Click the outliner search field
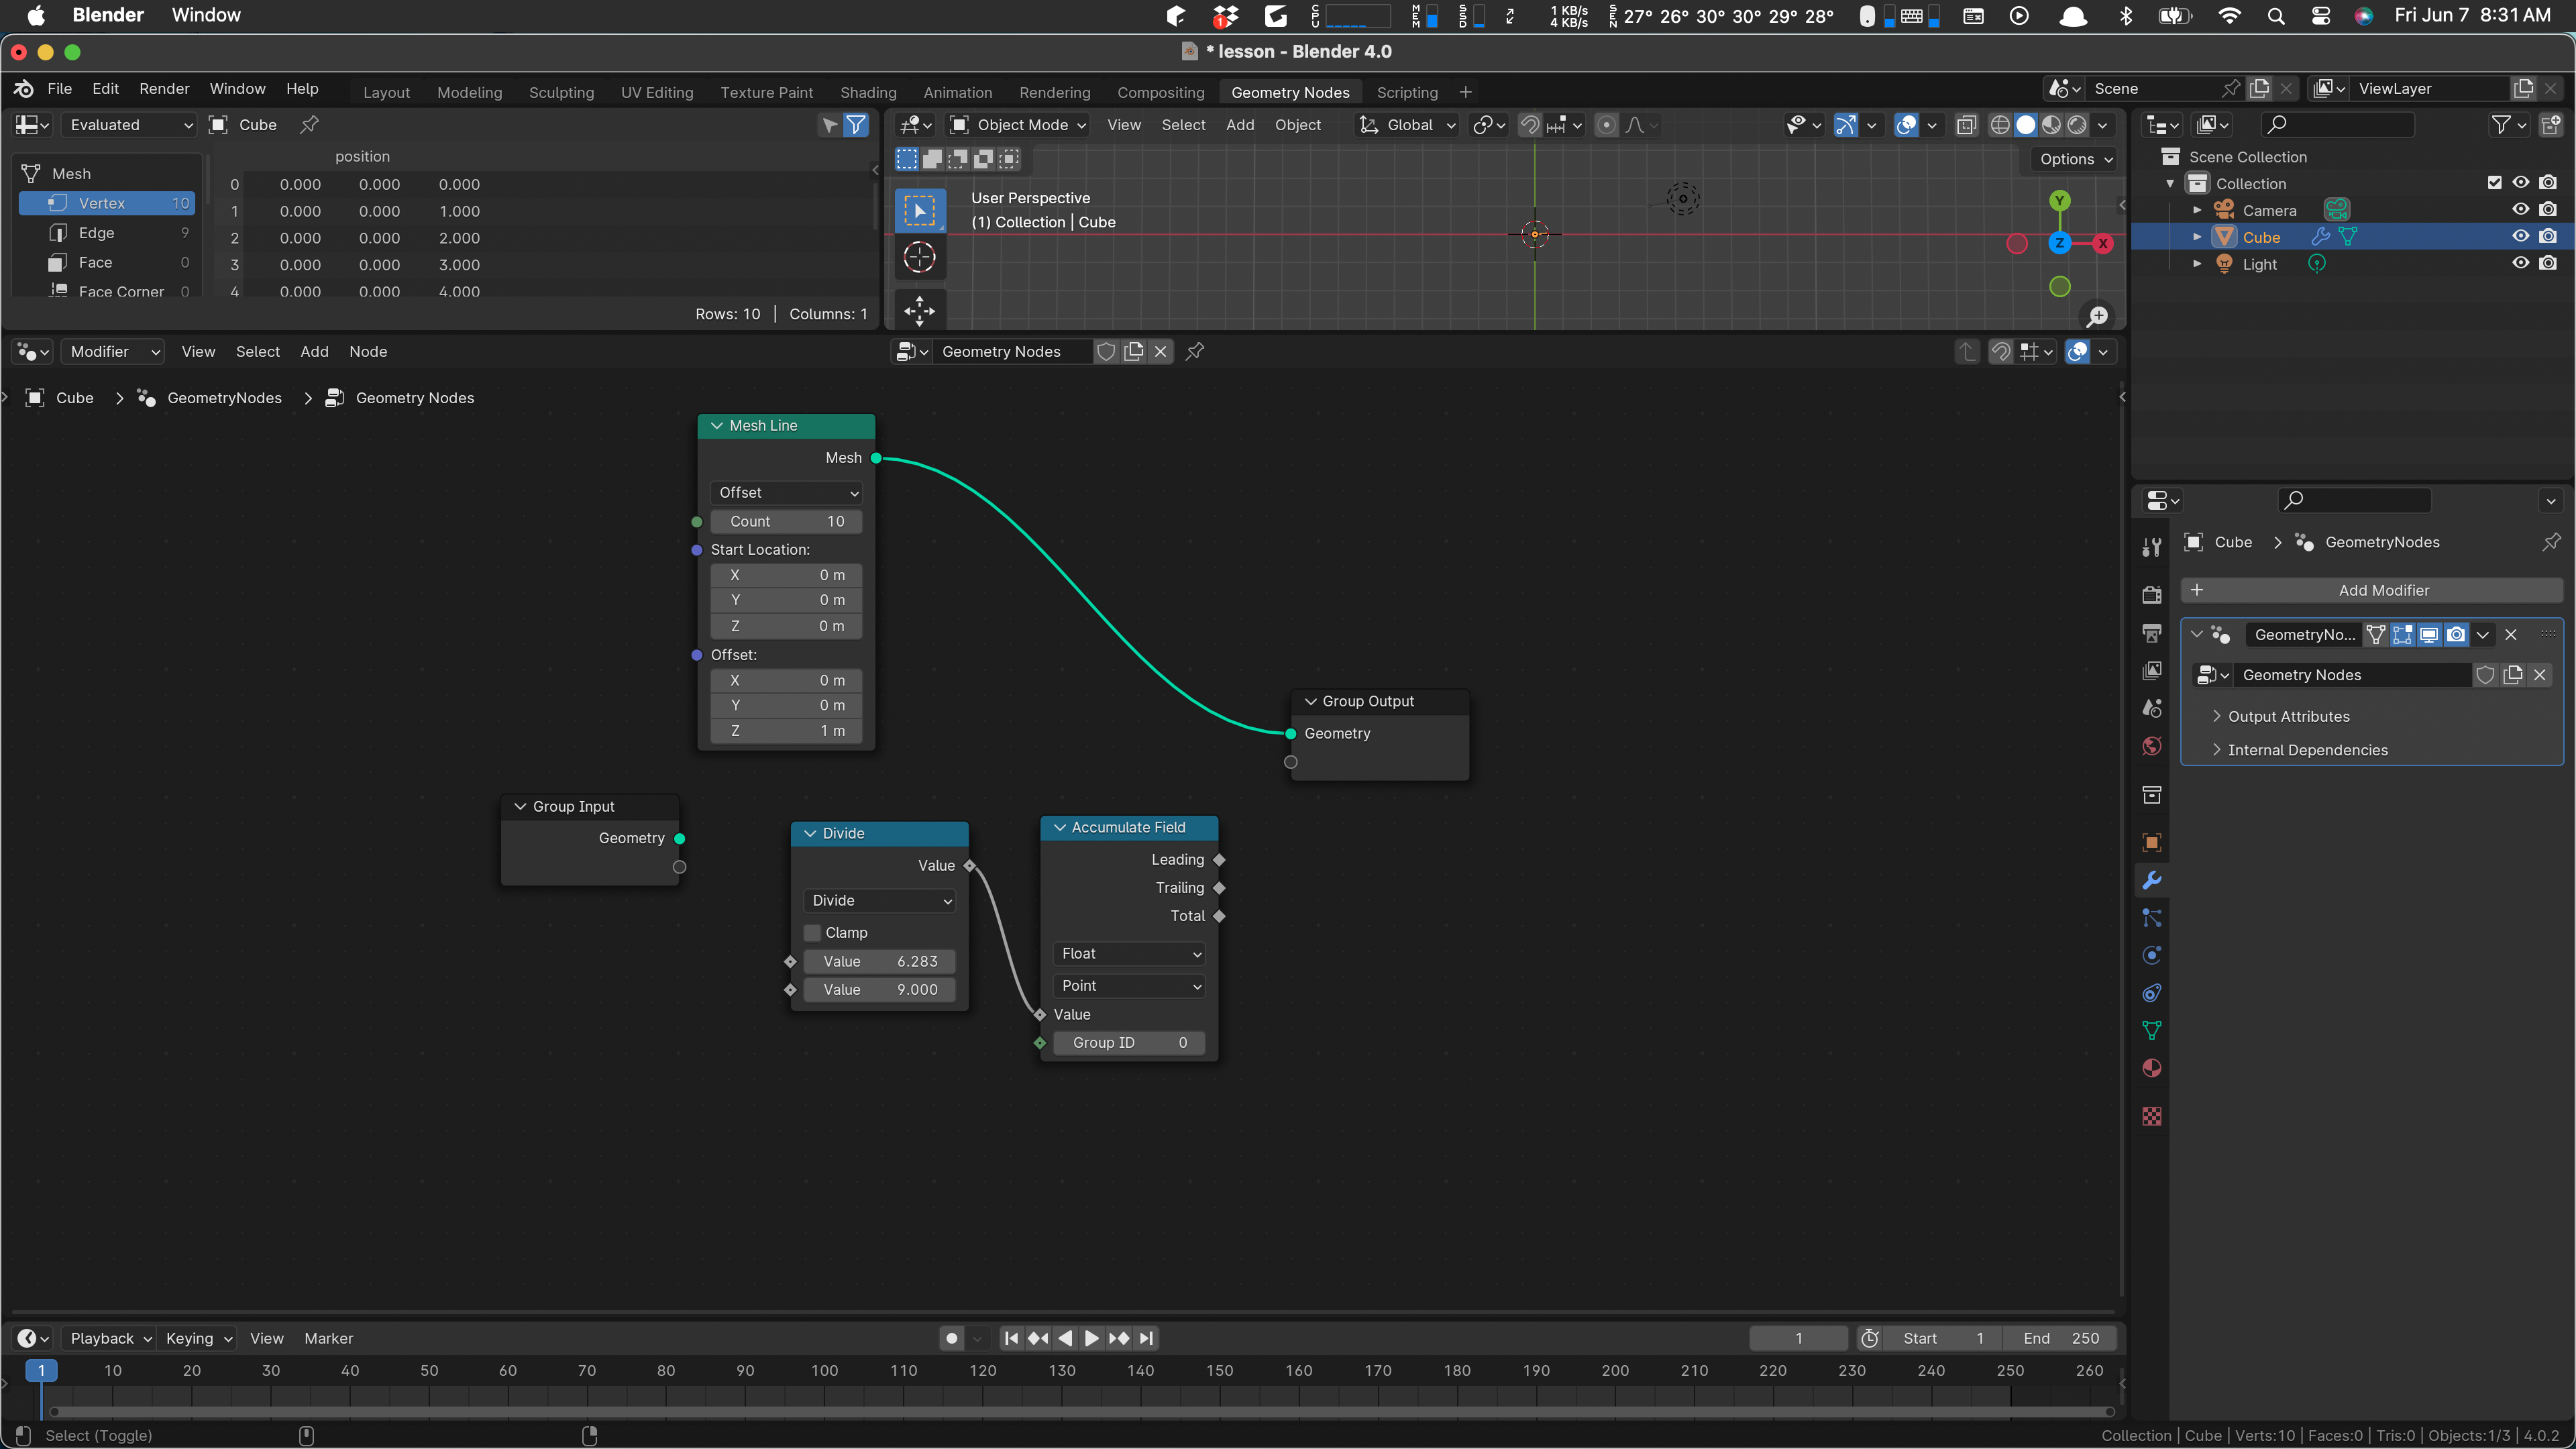The image size is (2576, 1449). point(2338,124)
